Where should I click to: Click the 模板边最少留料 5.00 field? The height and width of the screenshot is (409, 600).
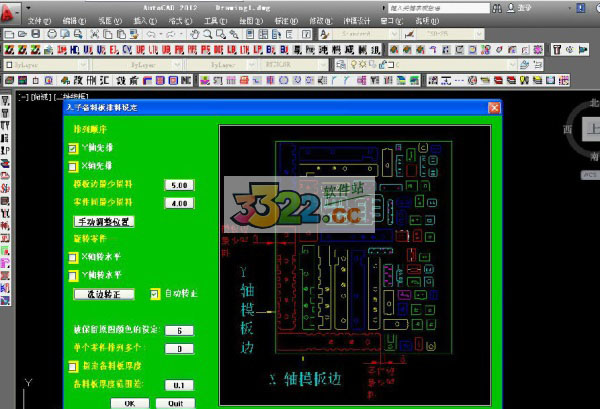(x=179, y=185)
